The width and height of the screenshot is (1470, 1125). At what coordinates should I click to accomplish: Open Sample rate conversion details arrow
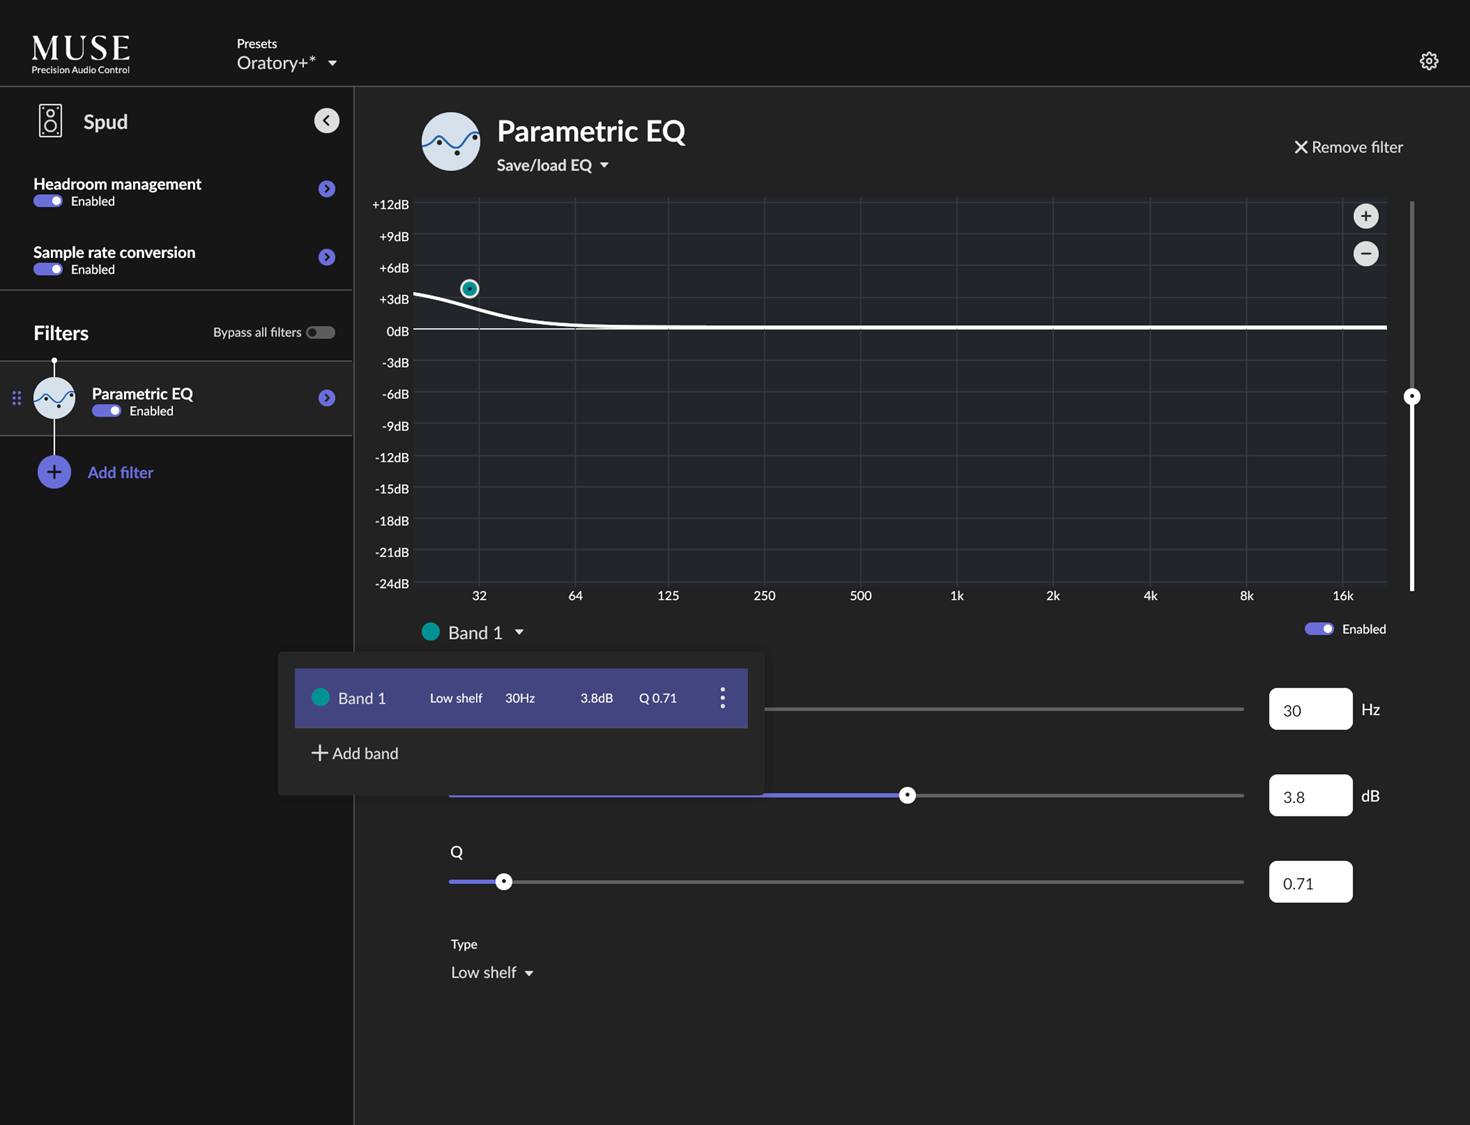click(326, 257)
